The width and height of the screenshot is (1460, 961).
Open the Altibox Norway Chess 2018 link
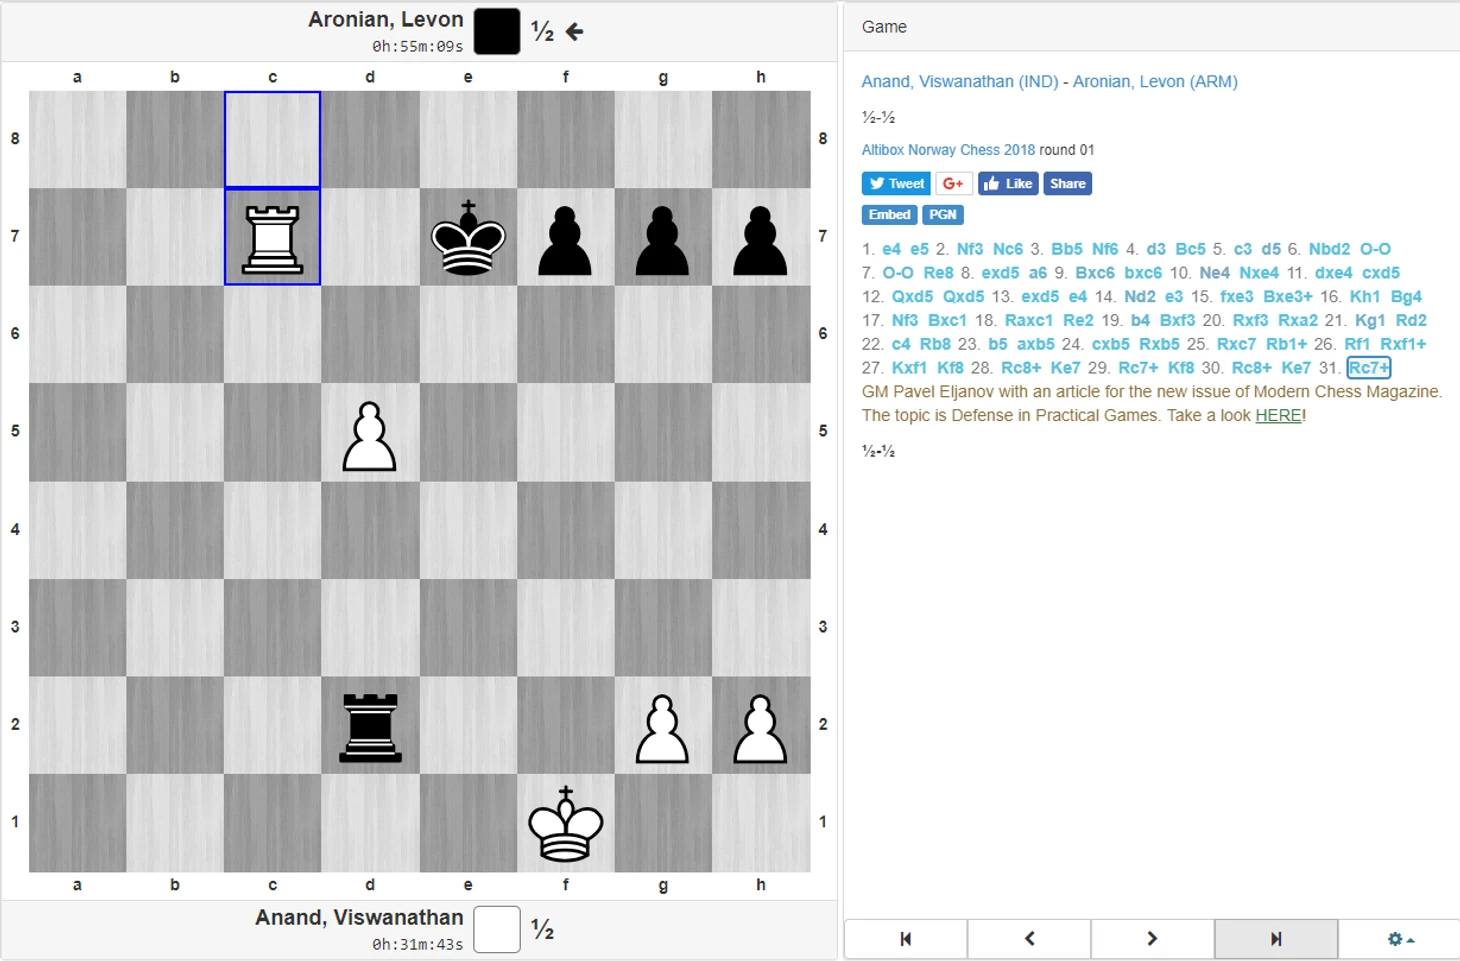948,150
